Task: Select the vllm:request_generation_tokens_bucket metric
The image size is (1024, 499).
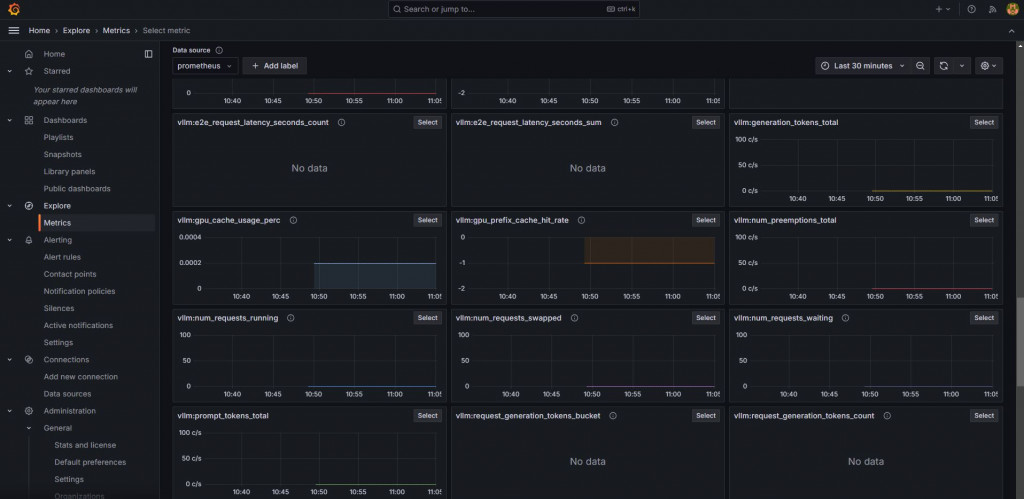Action: 705,415
